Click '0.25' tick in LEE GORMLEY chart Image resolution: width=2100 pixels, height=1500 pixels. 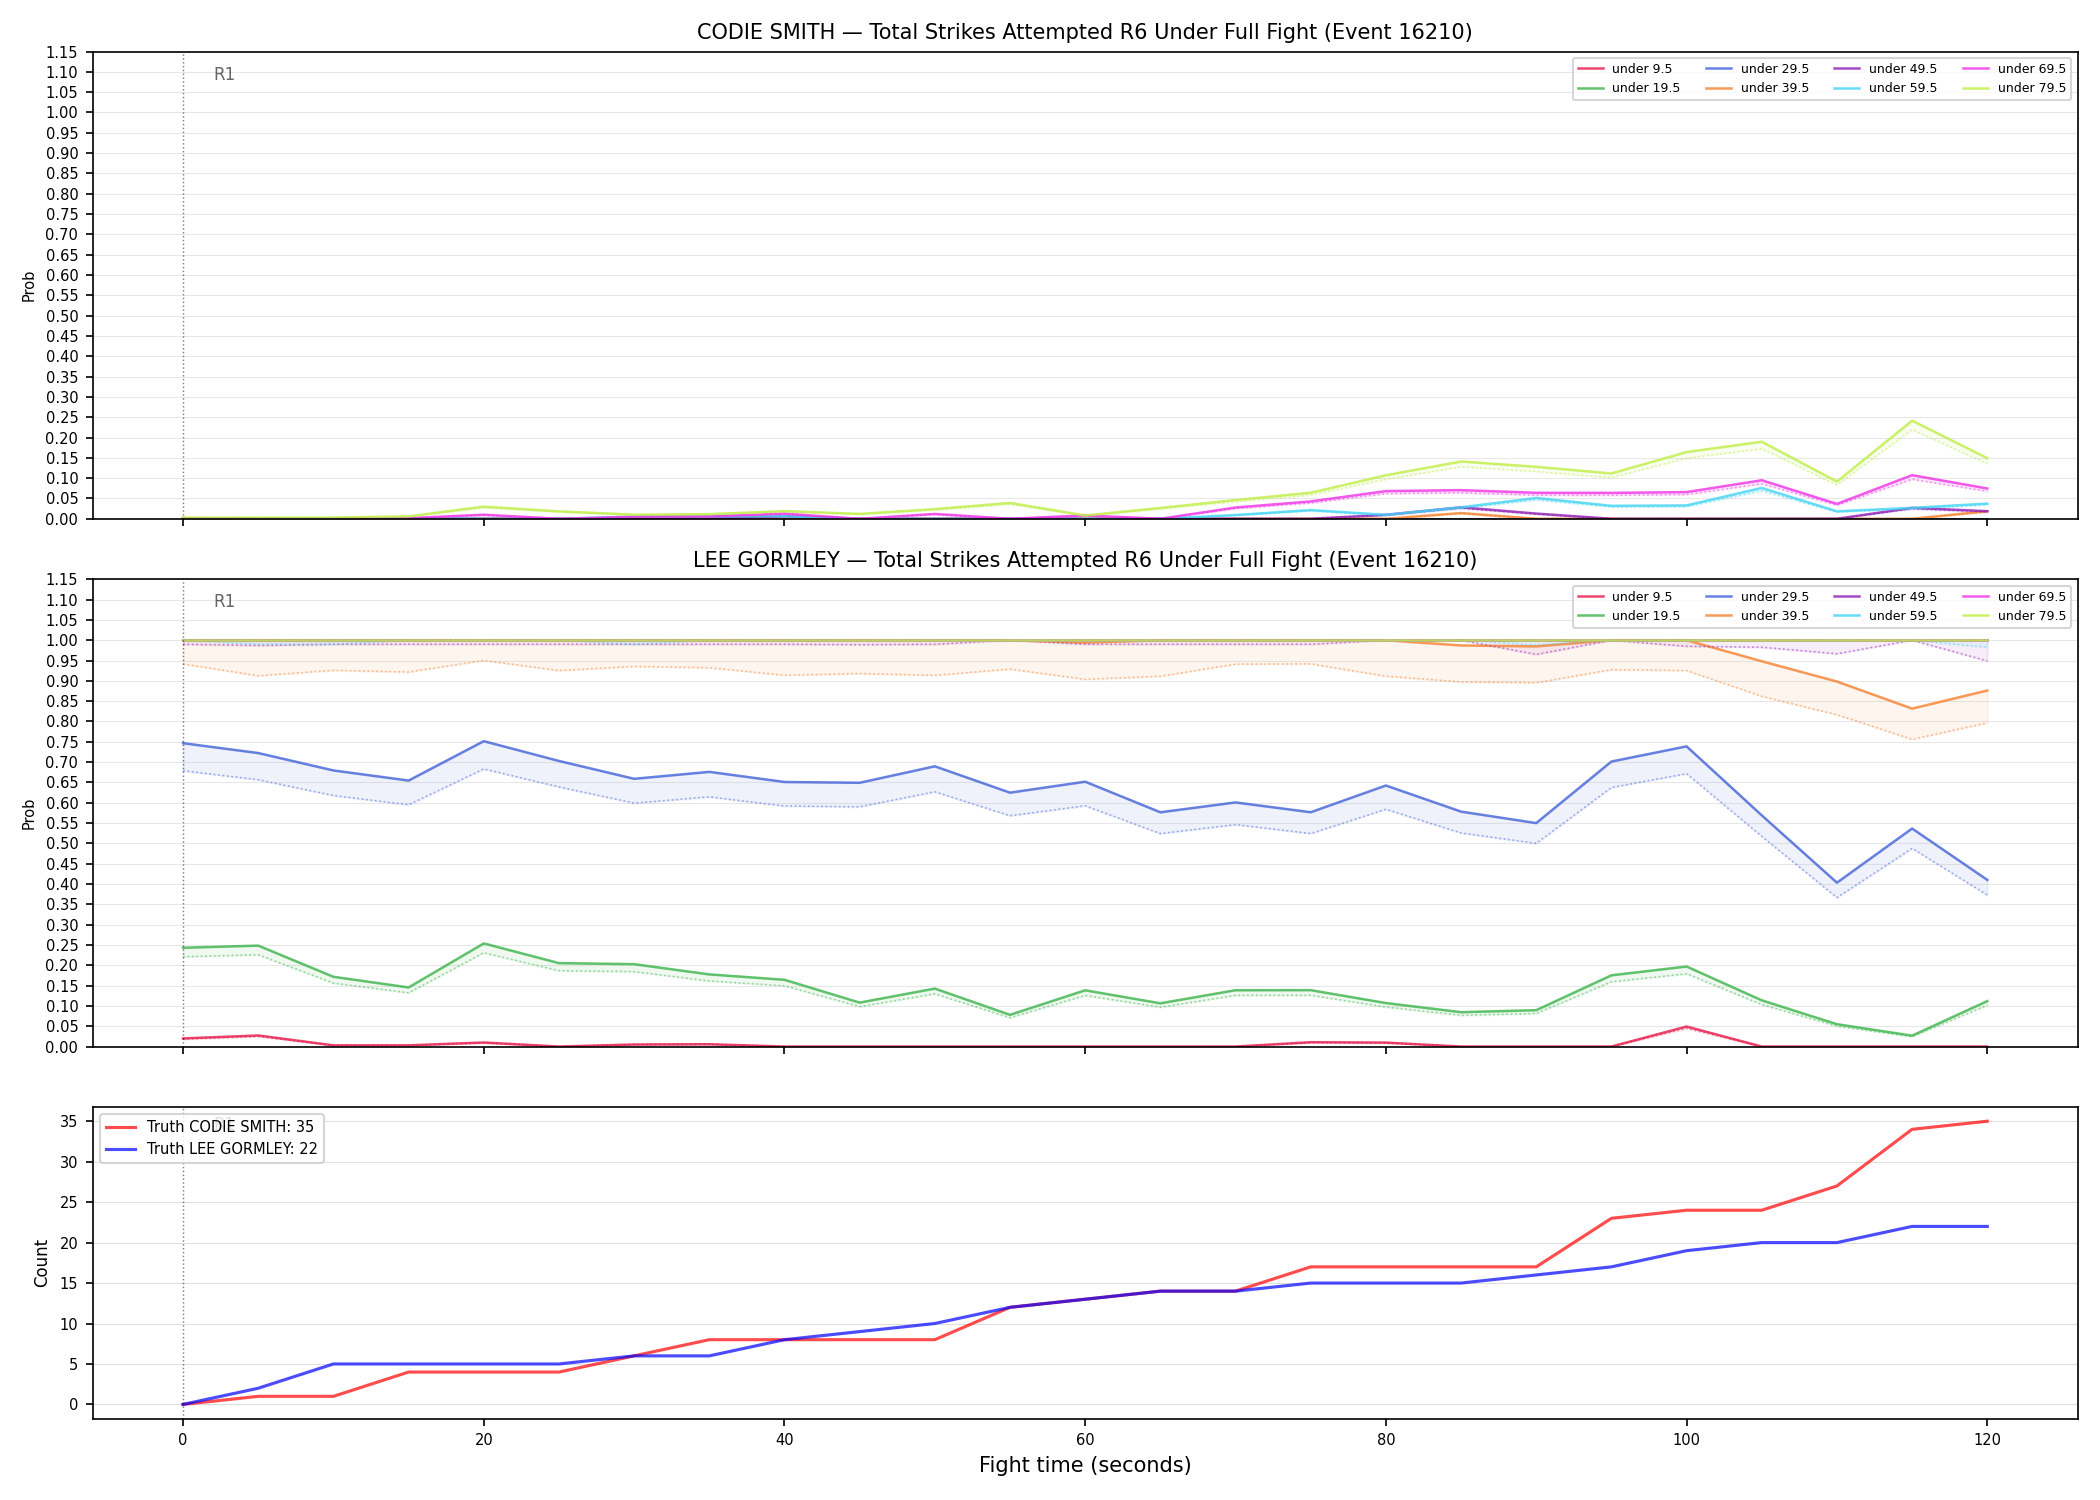[62, 945]
